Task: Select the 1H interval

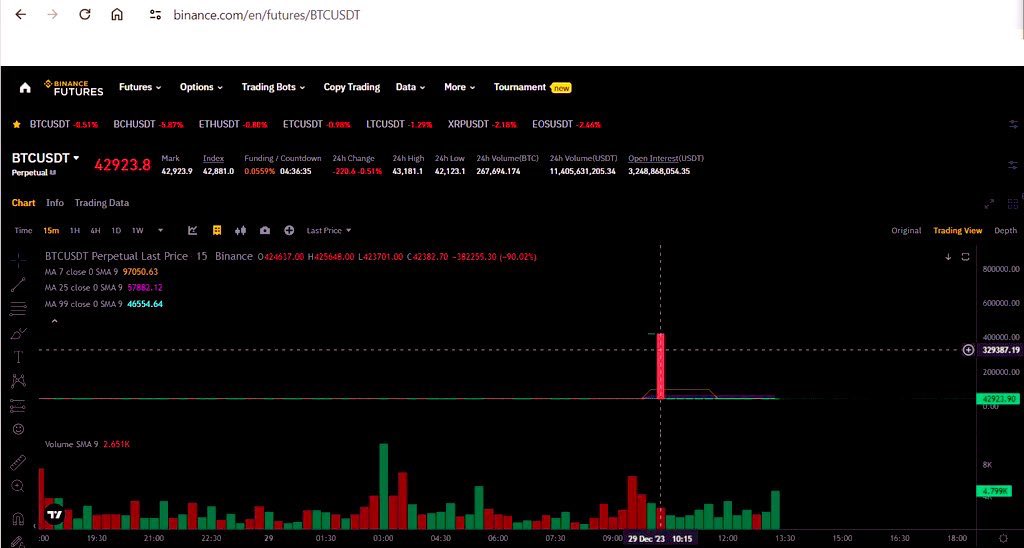Action: pyautogui.click(x=75, y=231)
